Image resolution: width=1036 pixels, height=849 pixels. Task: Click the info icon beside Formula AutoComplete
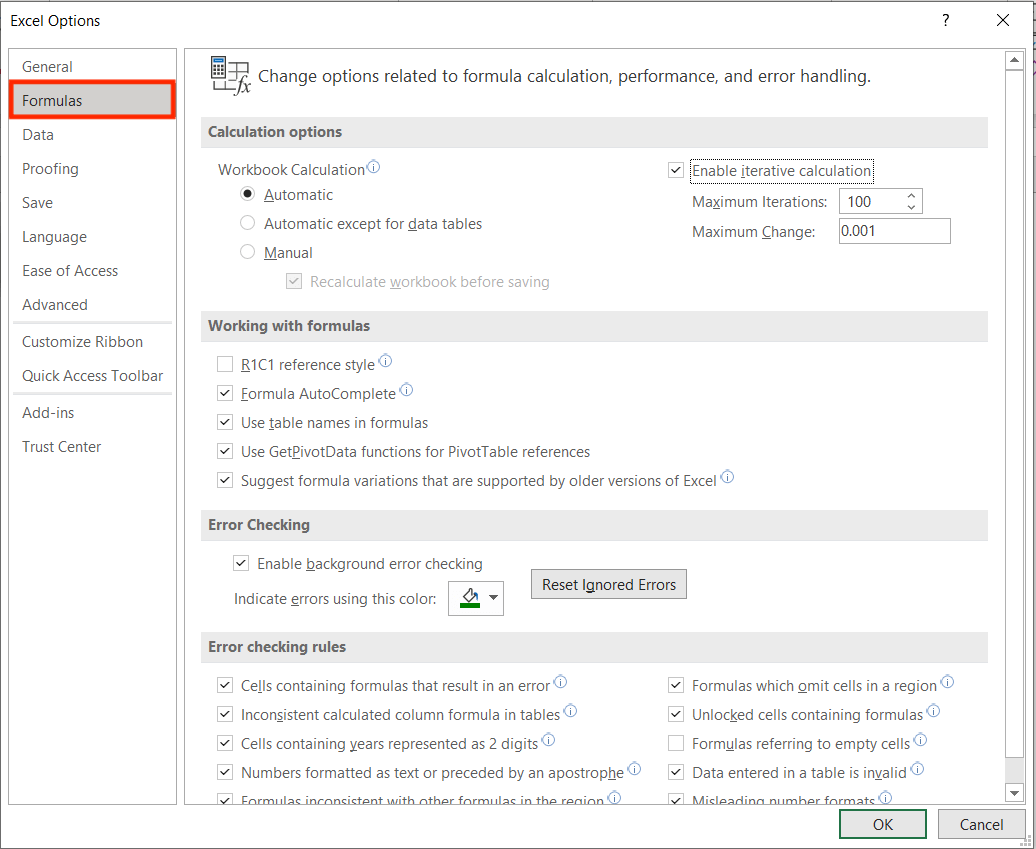click(x=406, y=390)
